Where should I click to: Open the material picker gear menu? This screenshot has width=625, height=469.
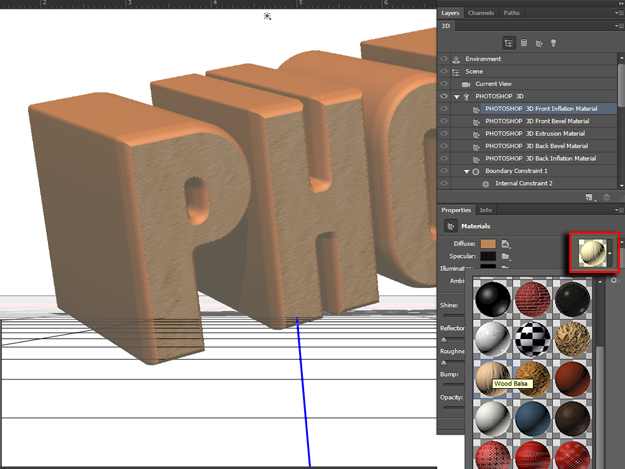(614, 281)
